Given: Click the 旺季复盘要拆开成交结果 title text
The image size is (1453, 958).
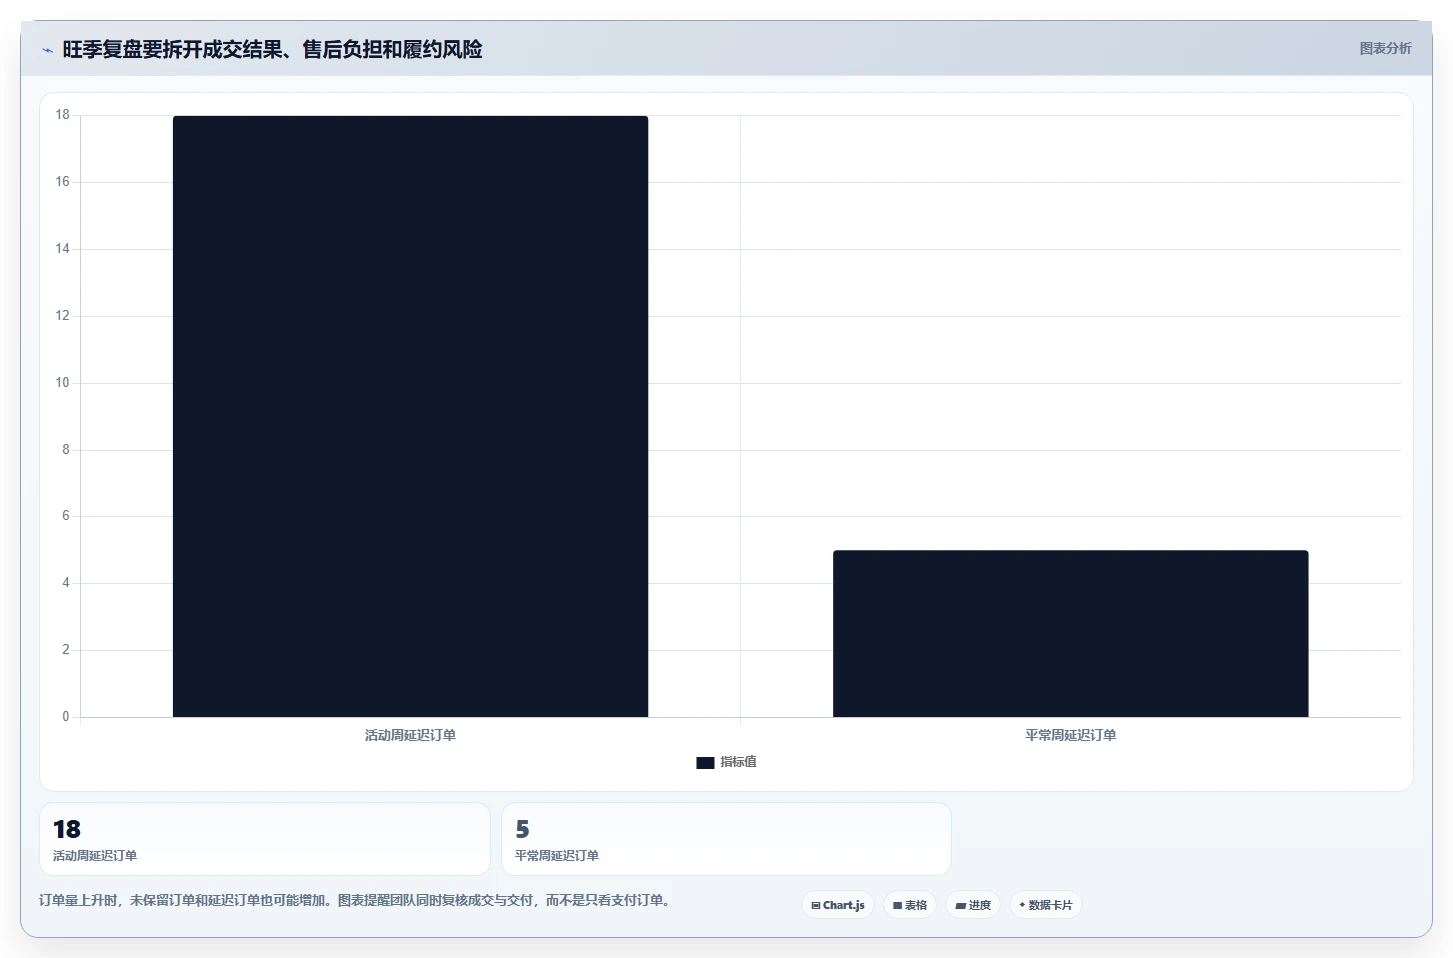Looking at the screenshot, I should coord(272,49).
